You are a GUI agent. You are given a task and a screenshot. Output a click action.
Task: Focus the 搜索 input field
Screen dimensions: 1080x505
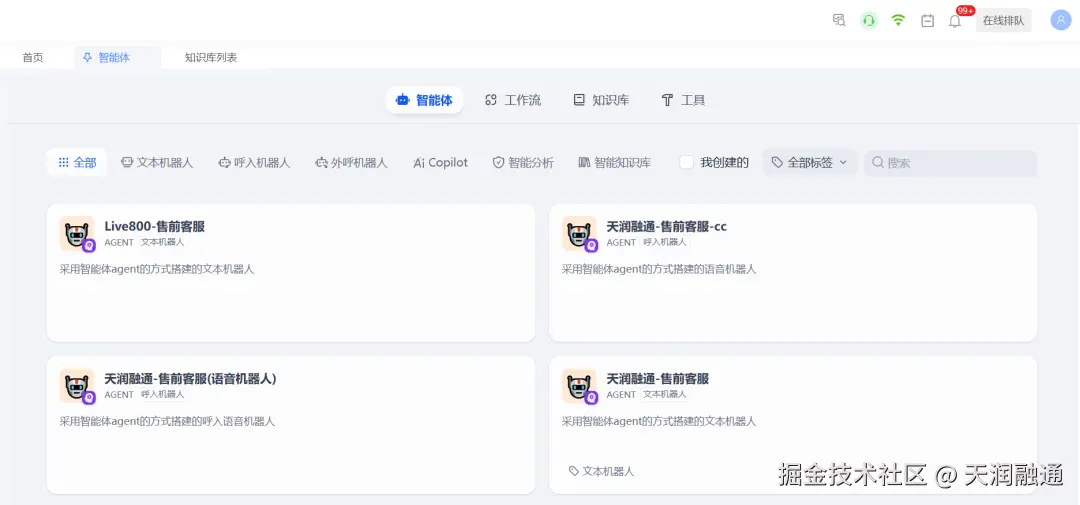pyautogui.click(x=951, y=163)
